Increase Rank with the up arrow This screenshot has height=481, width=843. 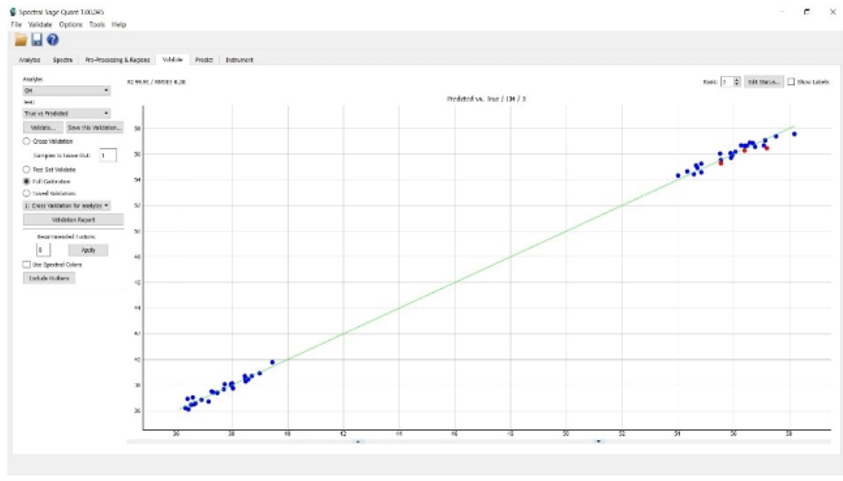pos(737,80)
